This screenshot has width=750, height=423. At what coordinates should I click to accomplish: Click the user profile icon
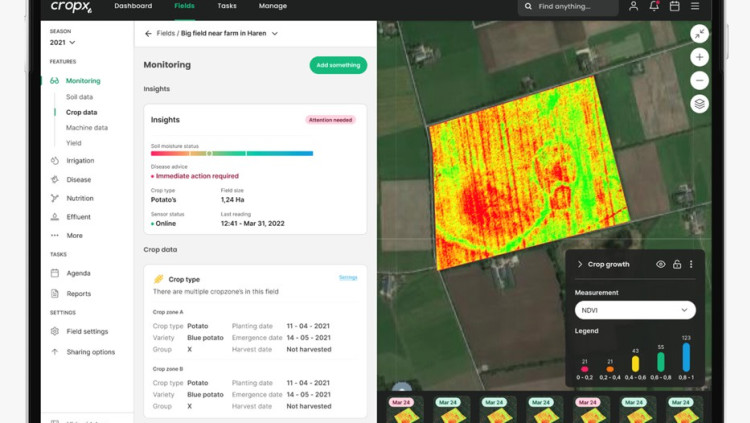633,6
